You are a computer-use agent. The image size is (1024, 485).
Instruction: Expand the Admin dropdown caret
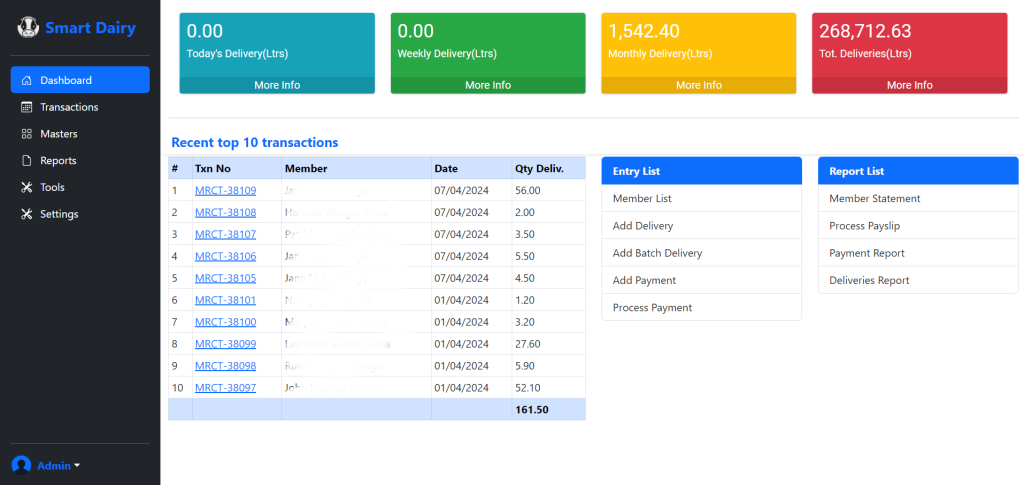[77, 466]
